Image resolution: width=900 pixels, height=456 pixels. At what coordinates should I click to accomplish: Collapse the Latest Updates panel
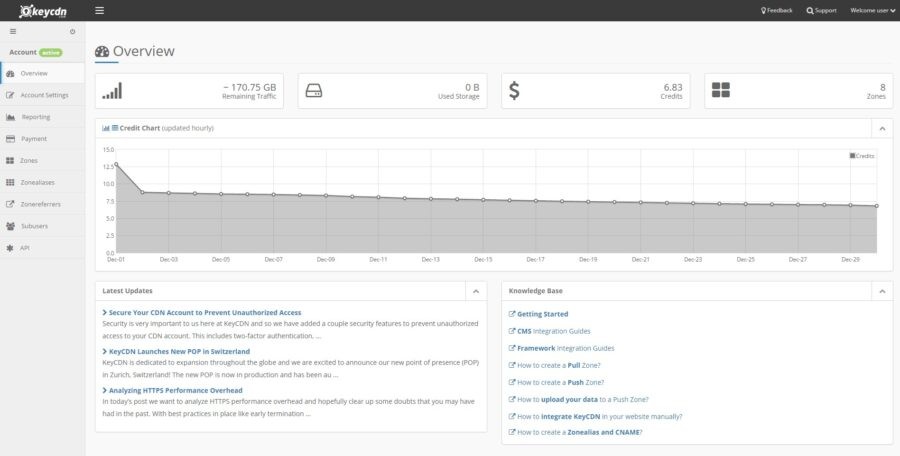[x=476, y=291]
